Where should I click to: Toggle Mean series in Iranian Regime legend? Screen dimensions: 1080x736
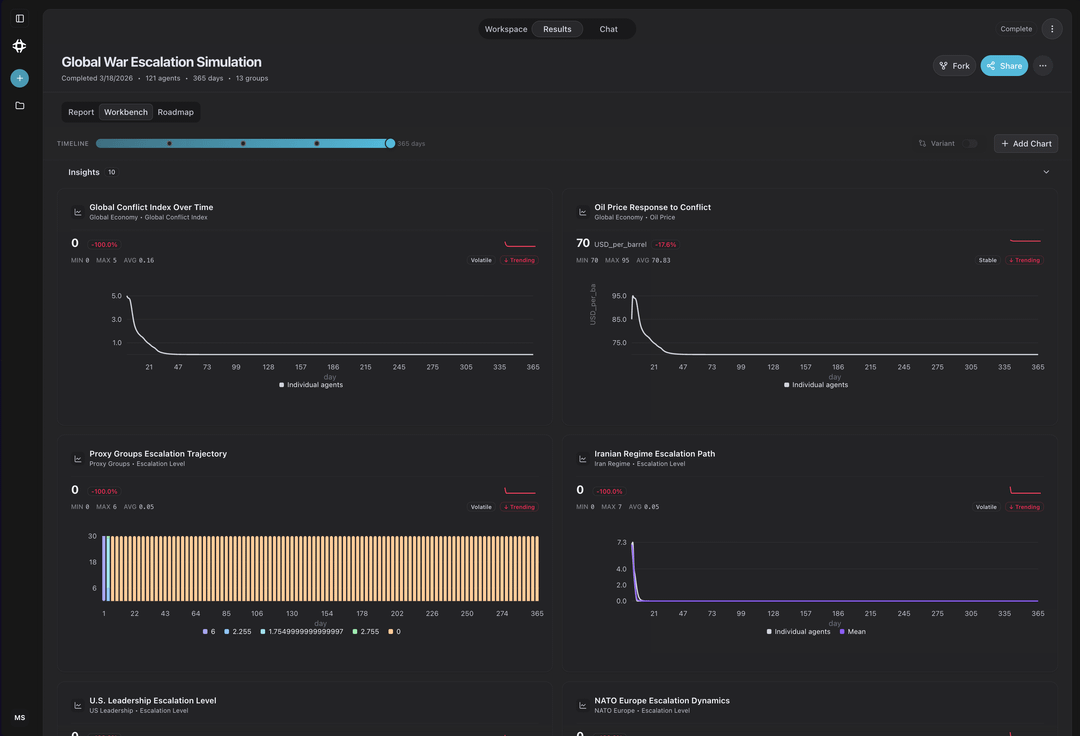[852, 632]
